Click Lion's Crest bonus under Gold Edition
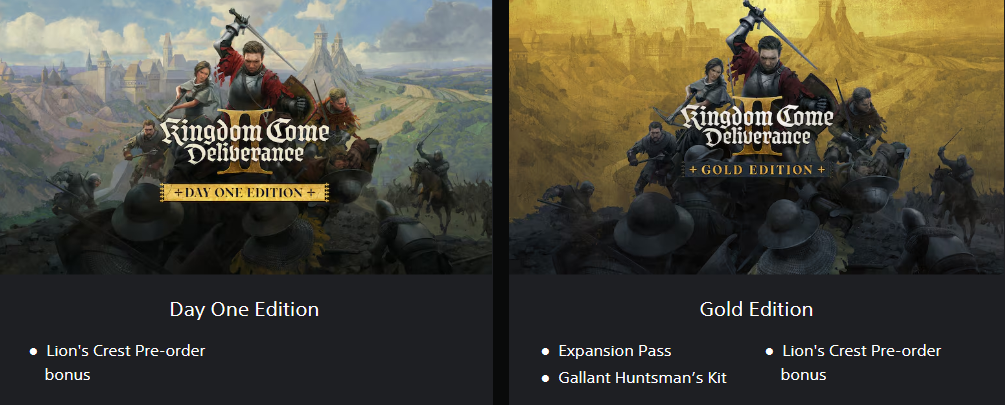Image resolution: width=1005 pixels, height=405 pixels. pos(861,363)
